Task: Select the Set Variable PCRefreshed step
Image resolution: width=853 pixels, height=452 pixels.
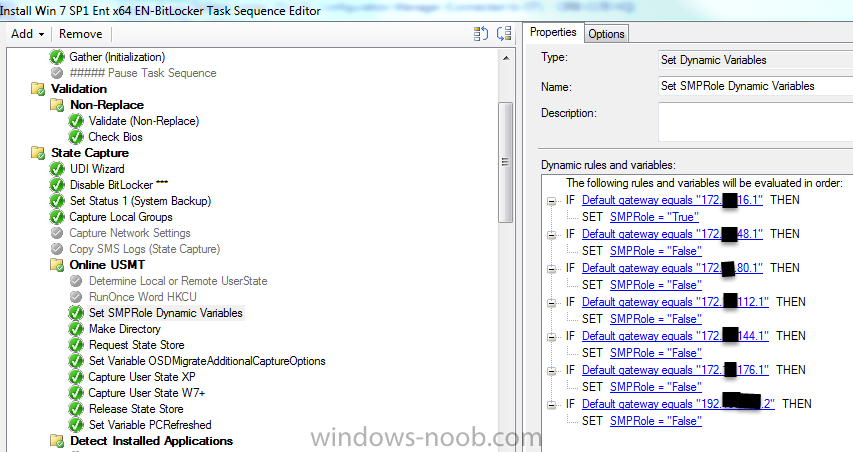Action: (x=150, y=425)
